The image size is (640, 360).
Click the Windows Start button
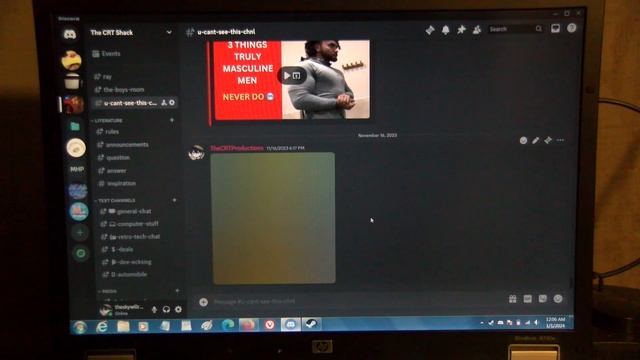[x=80, y=327]
